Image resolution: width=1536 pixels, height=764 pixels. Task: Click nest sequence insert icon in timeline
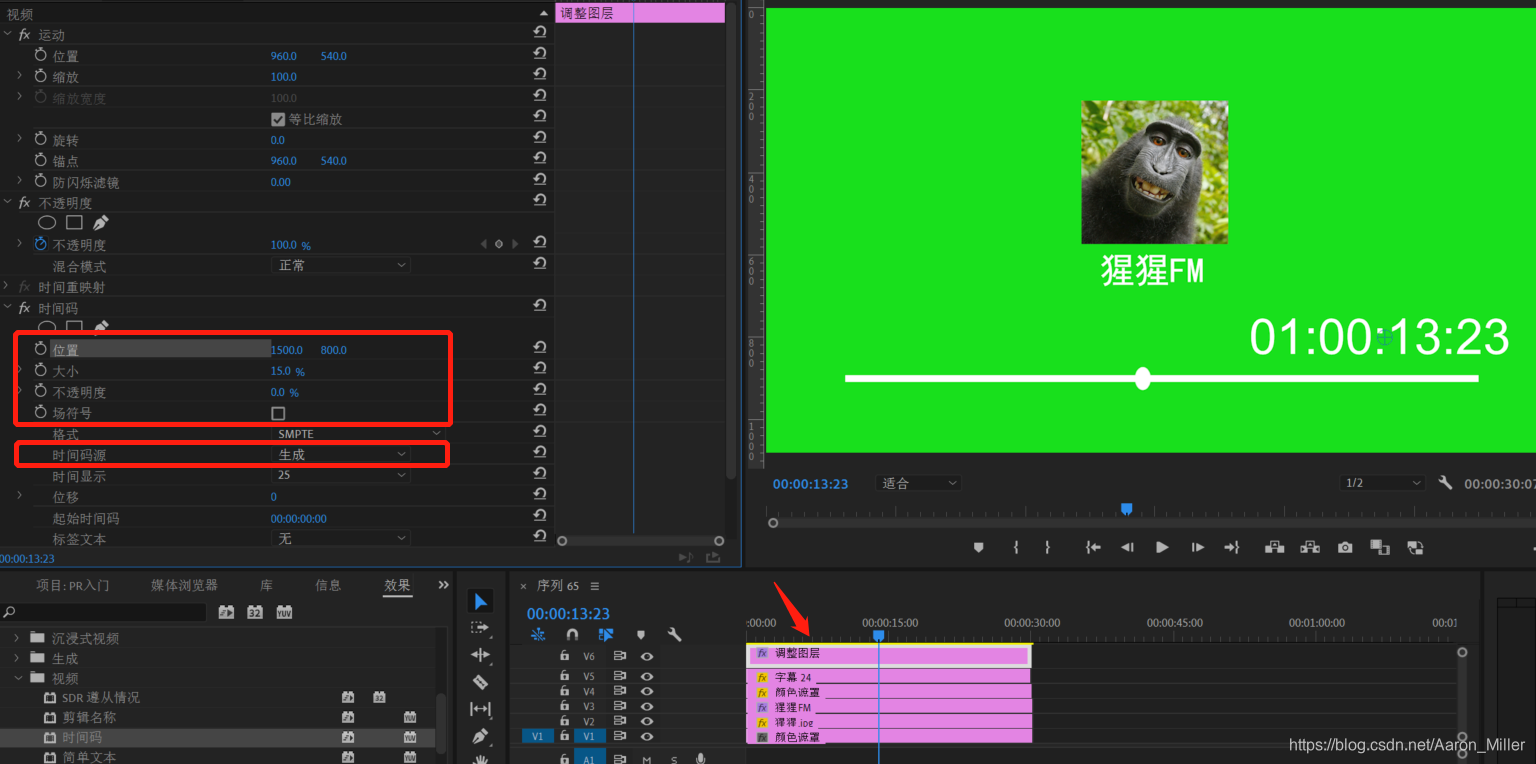(x=538, y=634)
